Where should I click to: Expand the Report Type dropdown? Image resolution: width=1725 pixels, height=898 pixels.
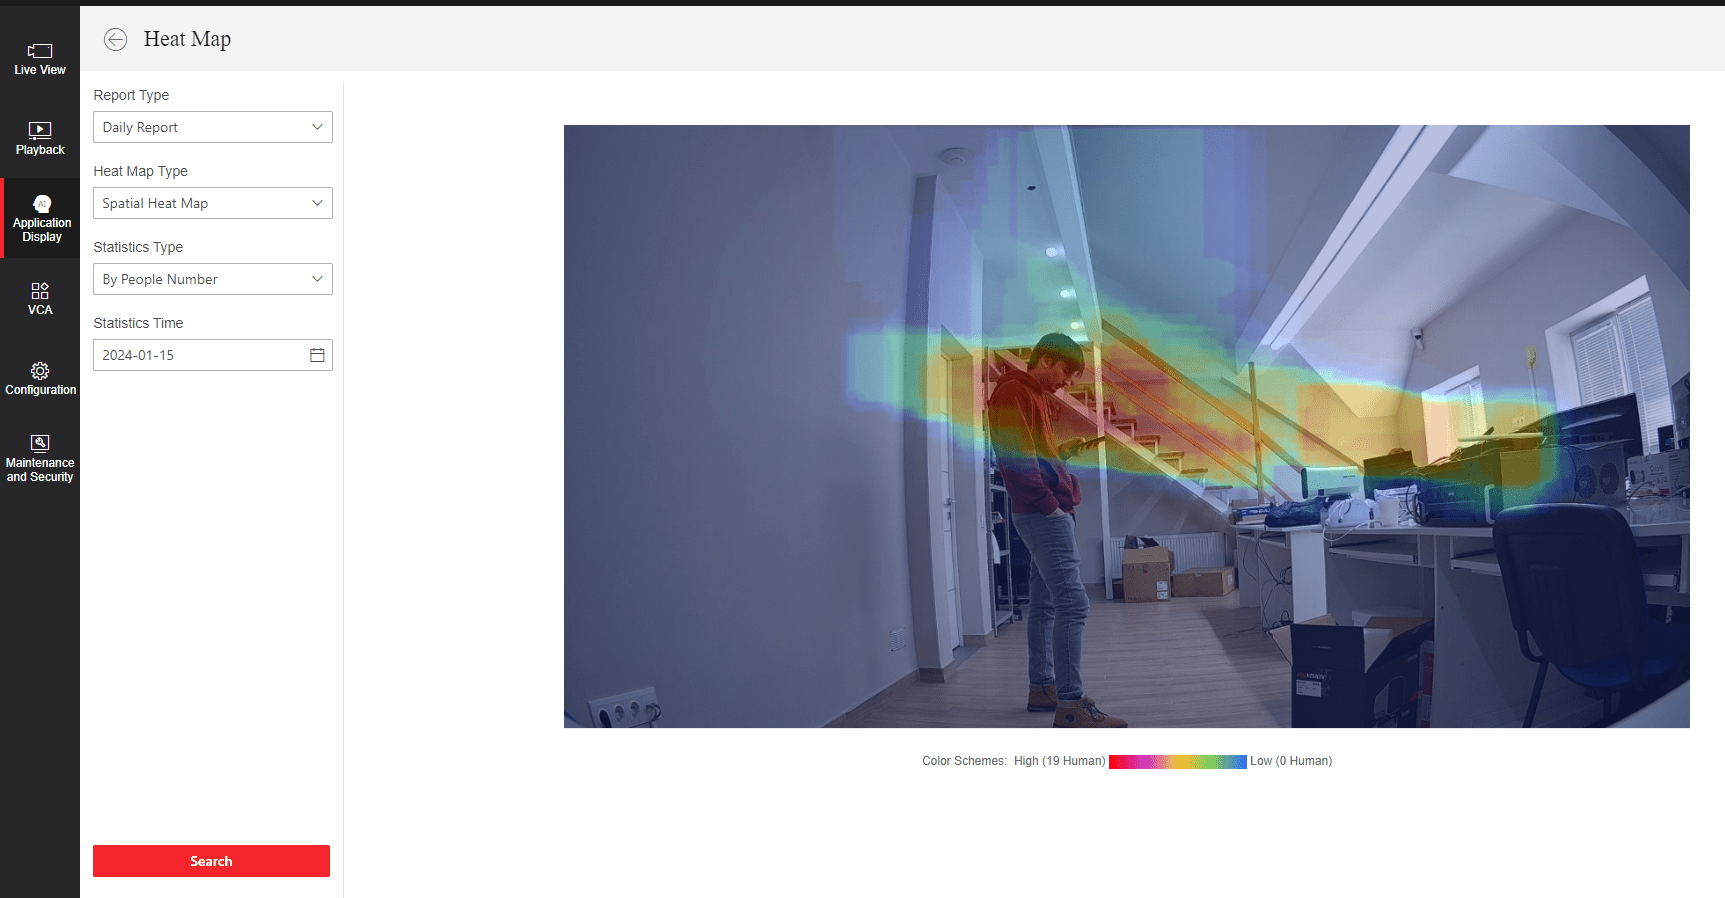pos(212,127)
